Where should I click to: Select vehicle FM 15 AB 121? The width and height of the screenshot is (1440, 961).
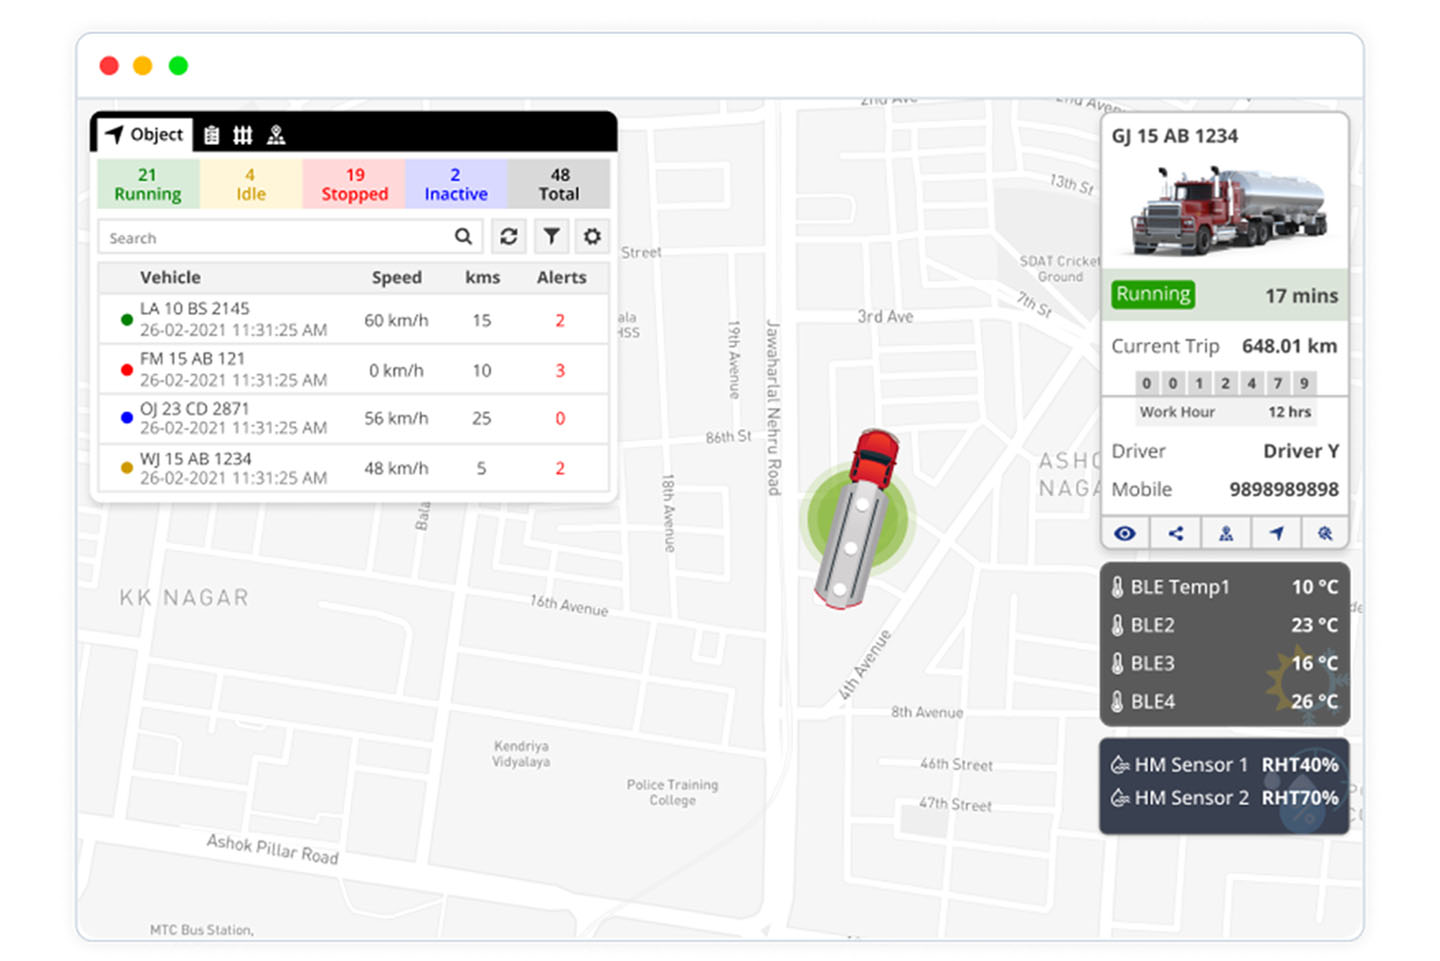tap(354, 369)
